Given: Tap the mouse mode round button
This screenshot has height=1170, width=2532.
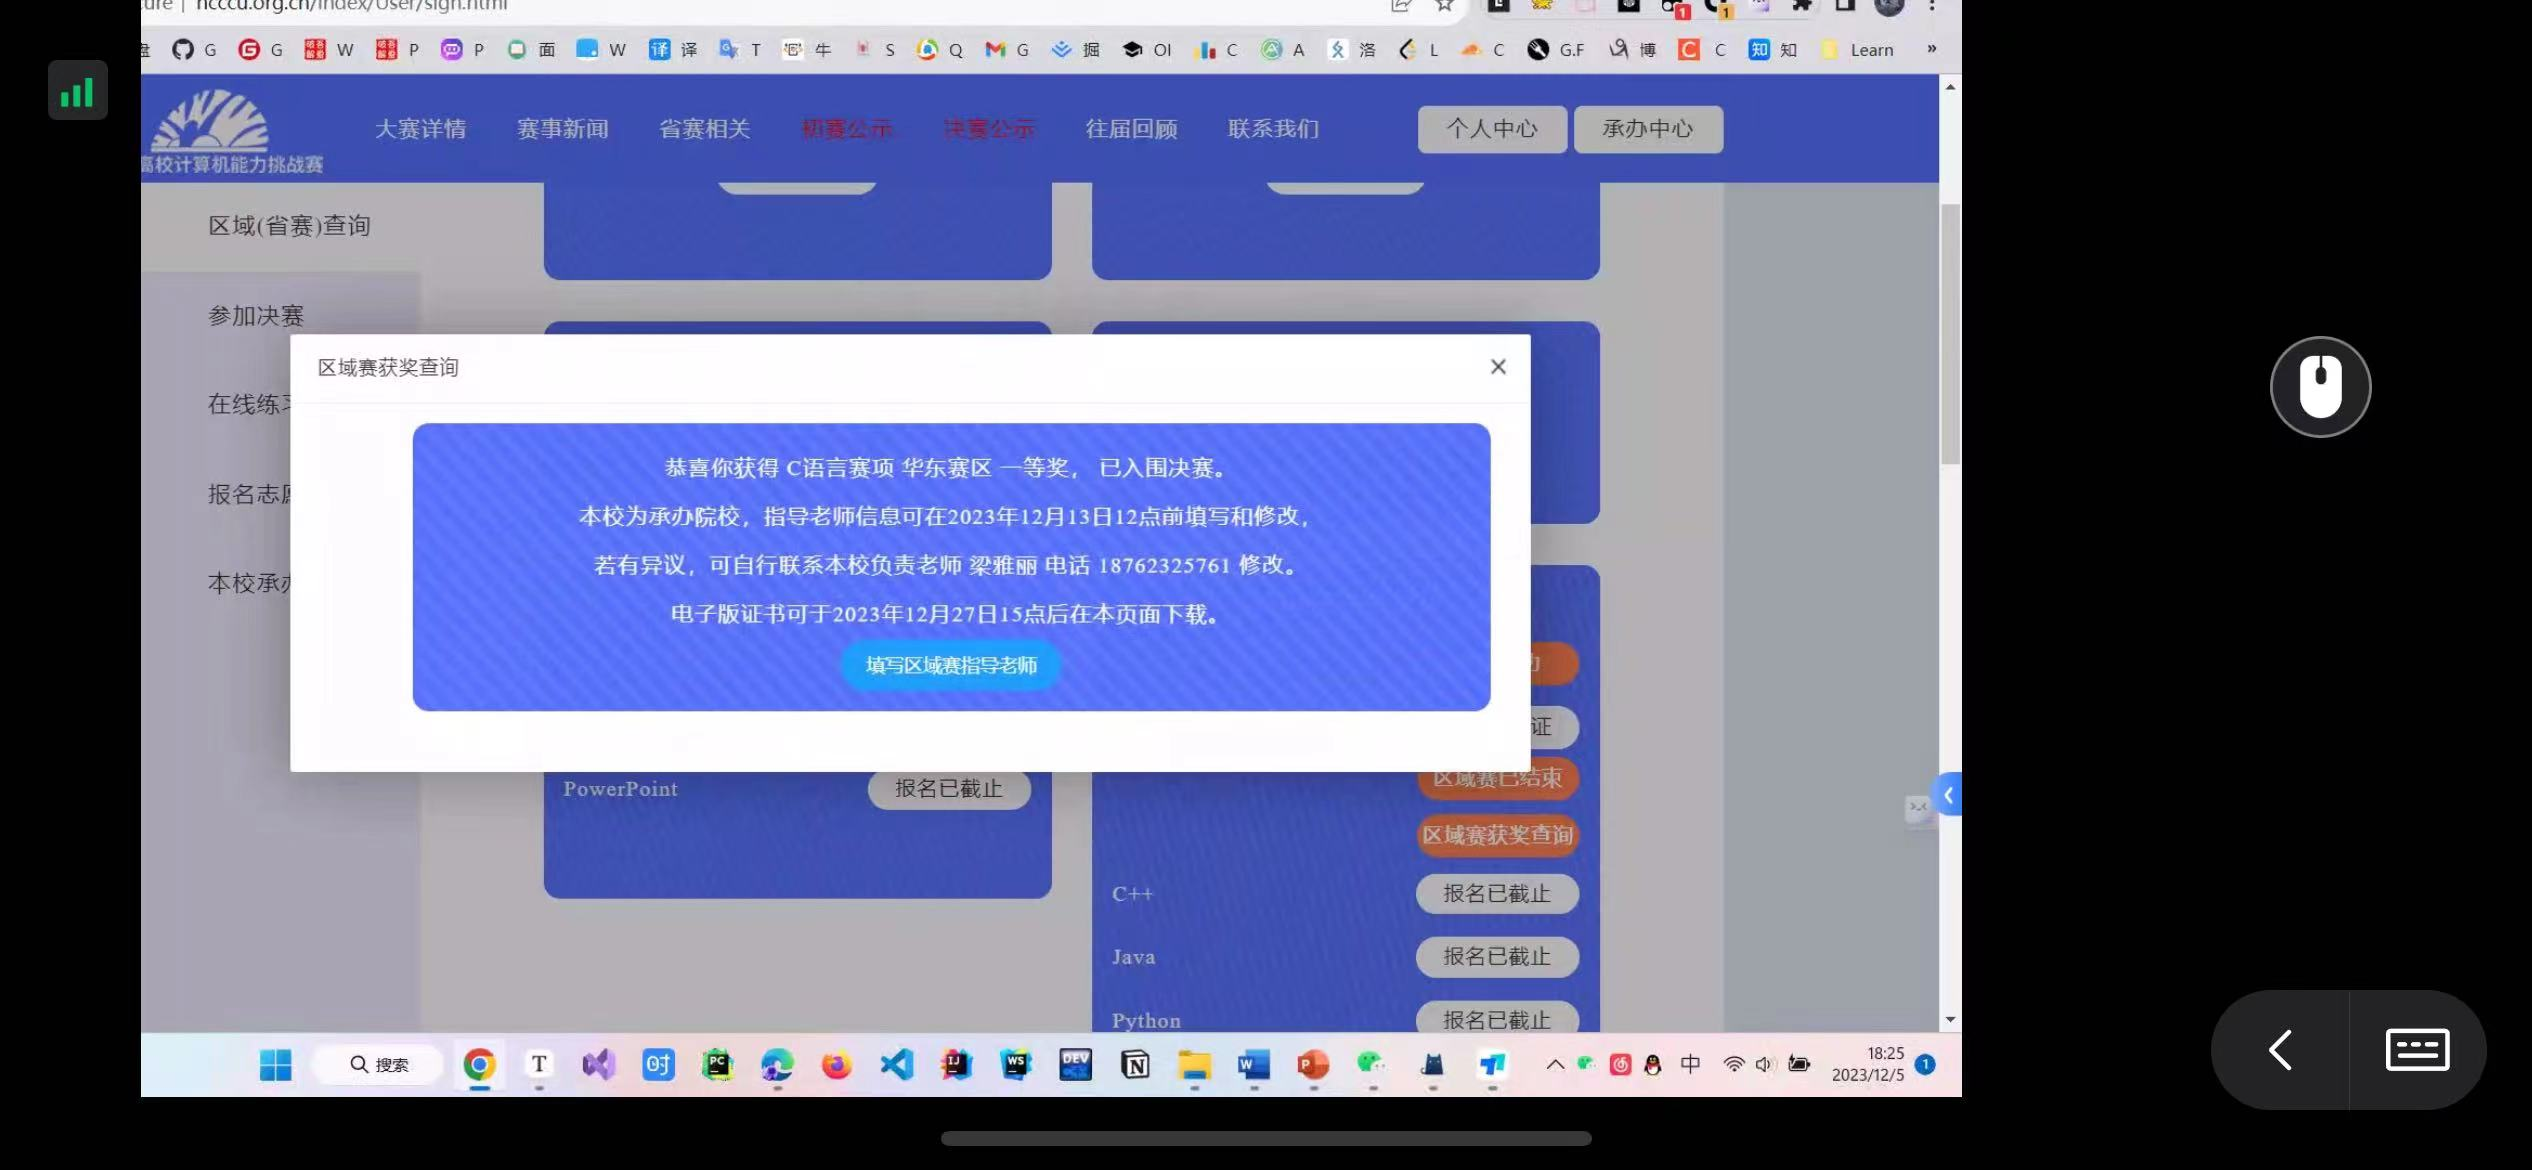Looking at the screenshot, I should (x=2320, y=387).
